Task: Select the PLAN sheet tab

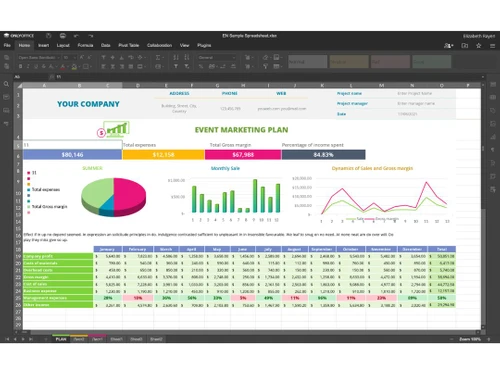Action: pyautogui.click(x=61, y=339)
